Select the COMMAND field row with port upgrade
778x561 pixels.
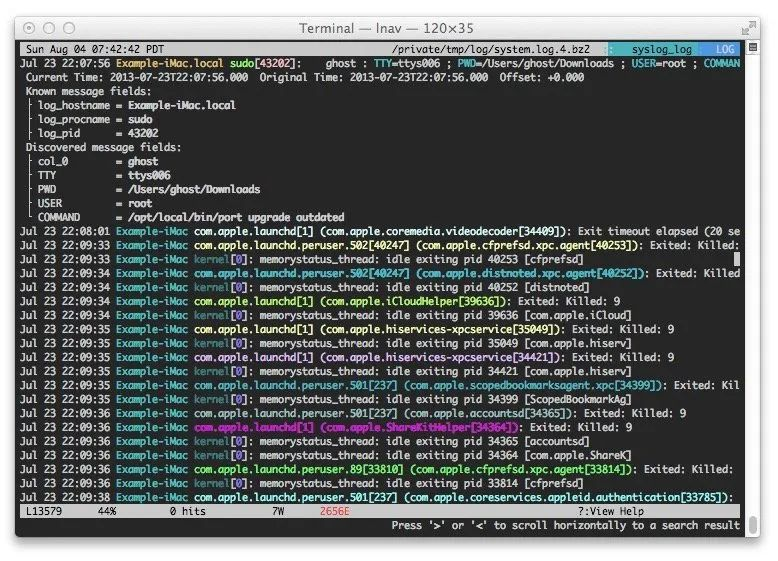coord(191,217)
